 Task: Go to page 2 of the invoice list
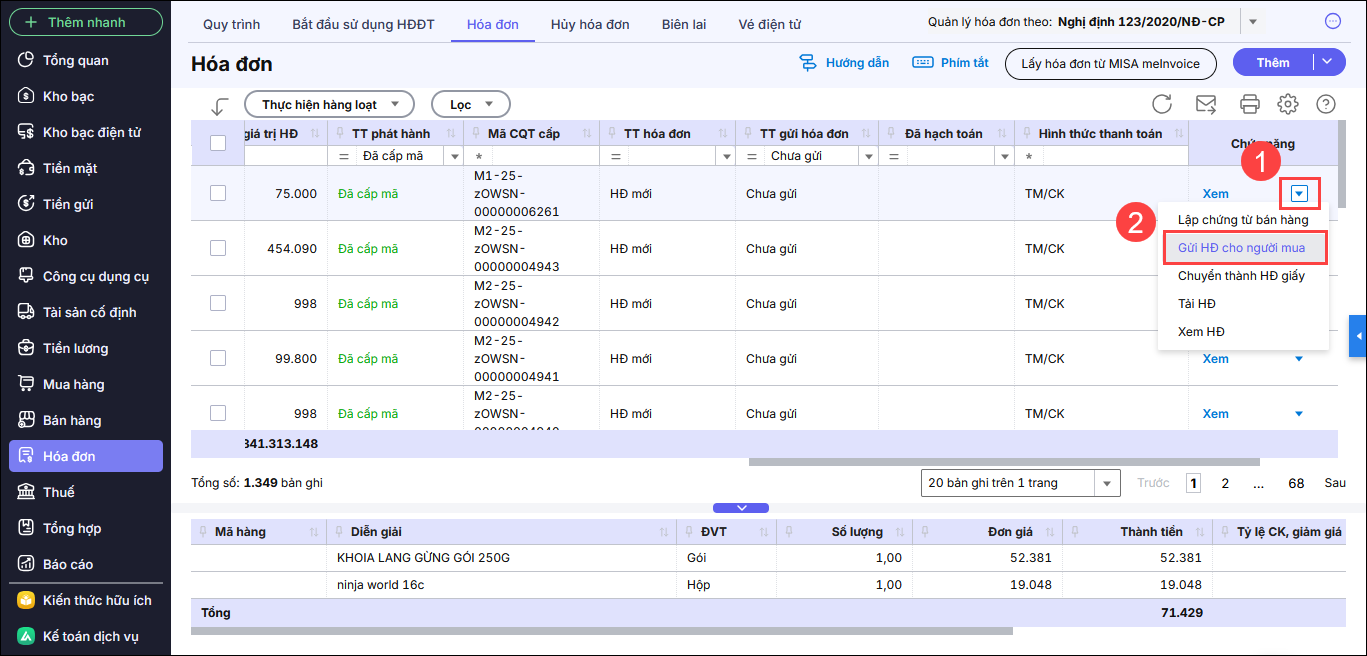[x=1225, y=483]
